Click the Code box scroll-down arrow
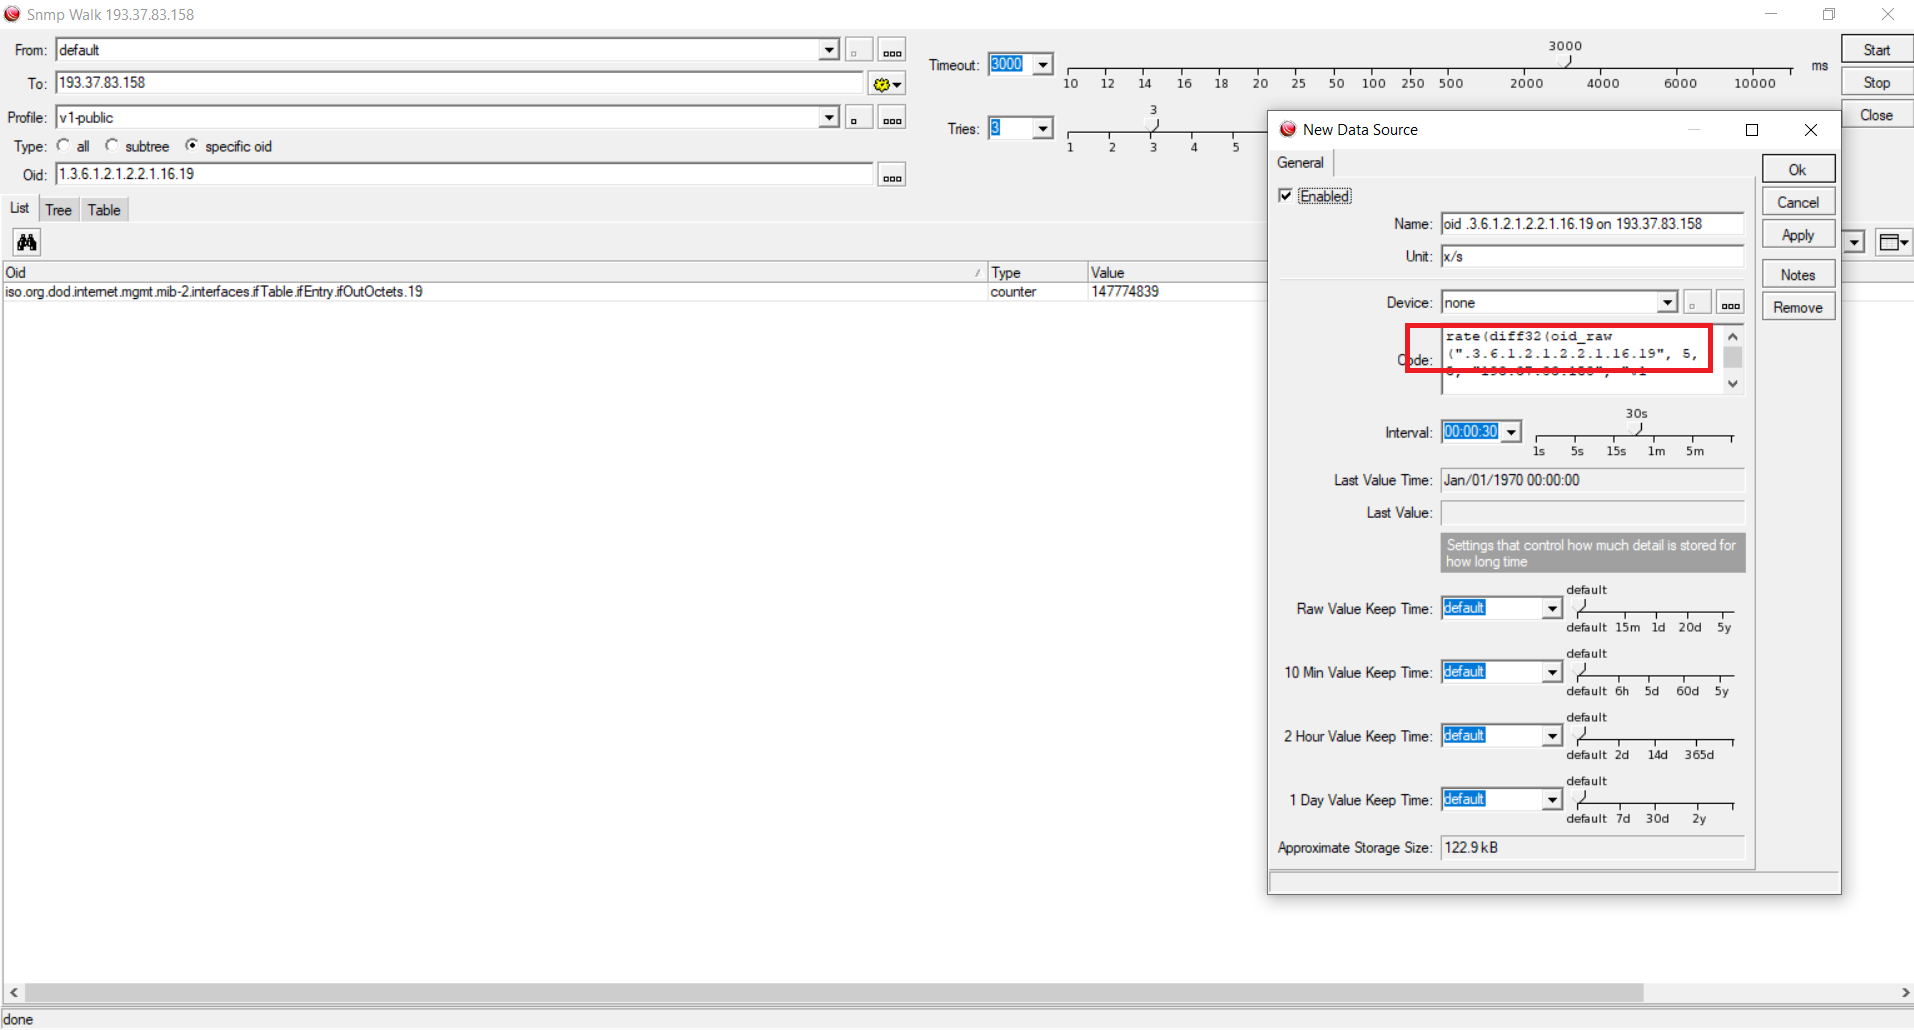Viewport: 1914px width, 1030px height. (x=1733, y=384)
